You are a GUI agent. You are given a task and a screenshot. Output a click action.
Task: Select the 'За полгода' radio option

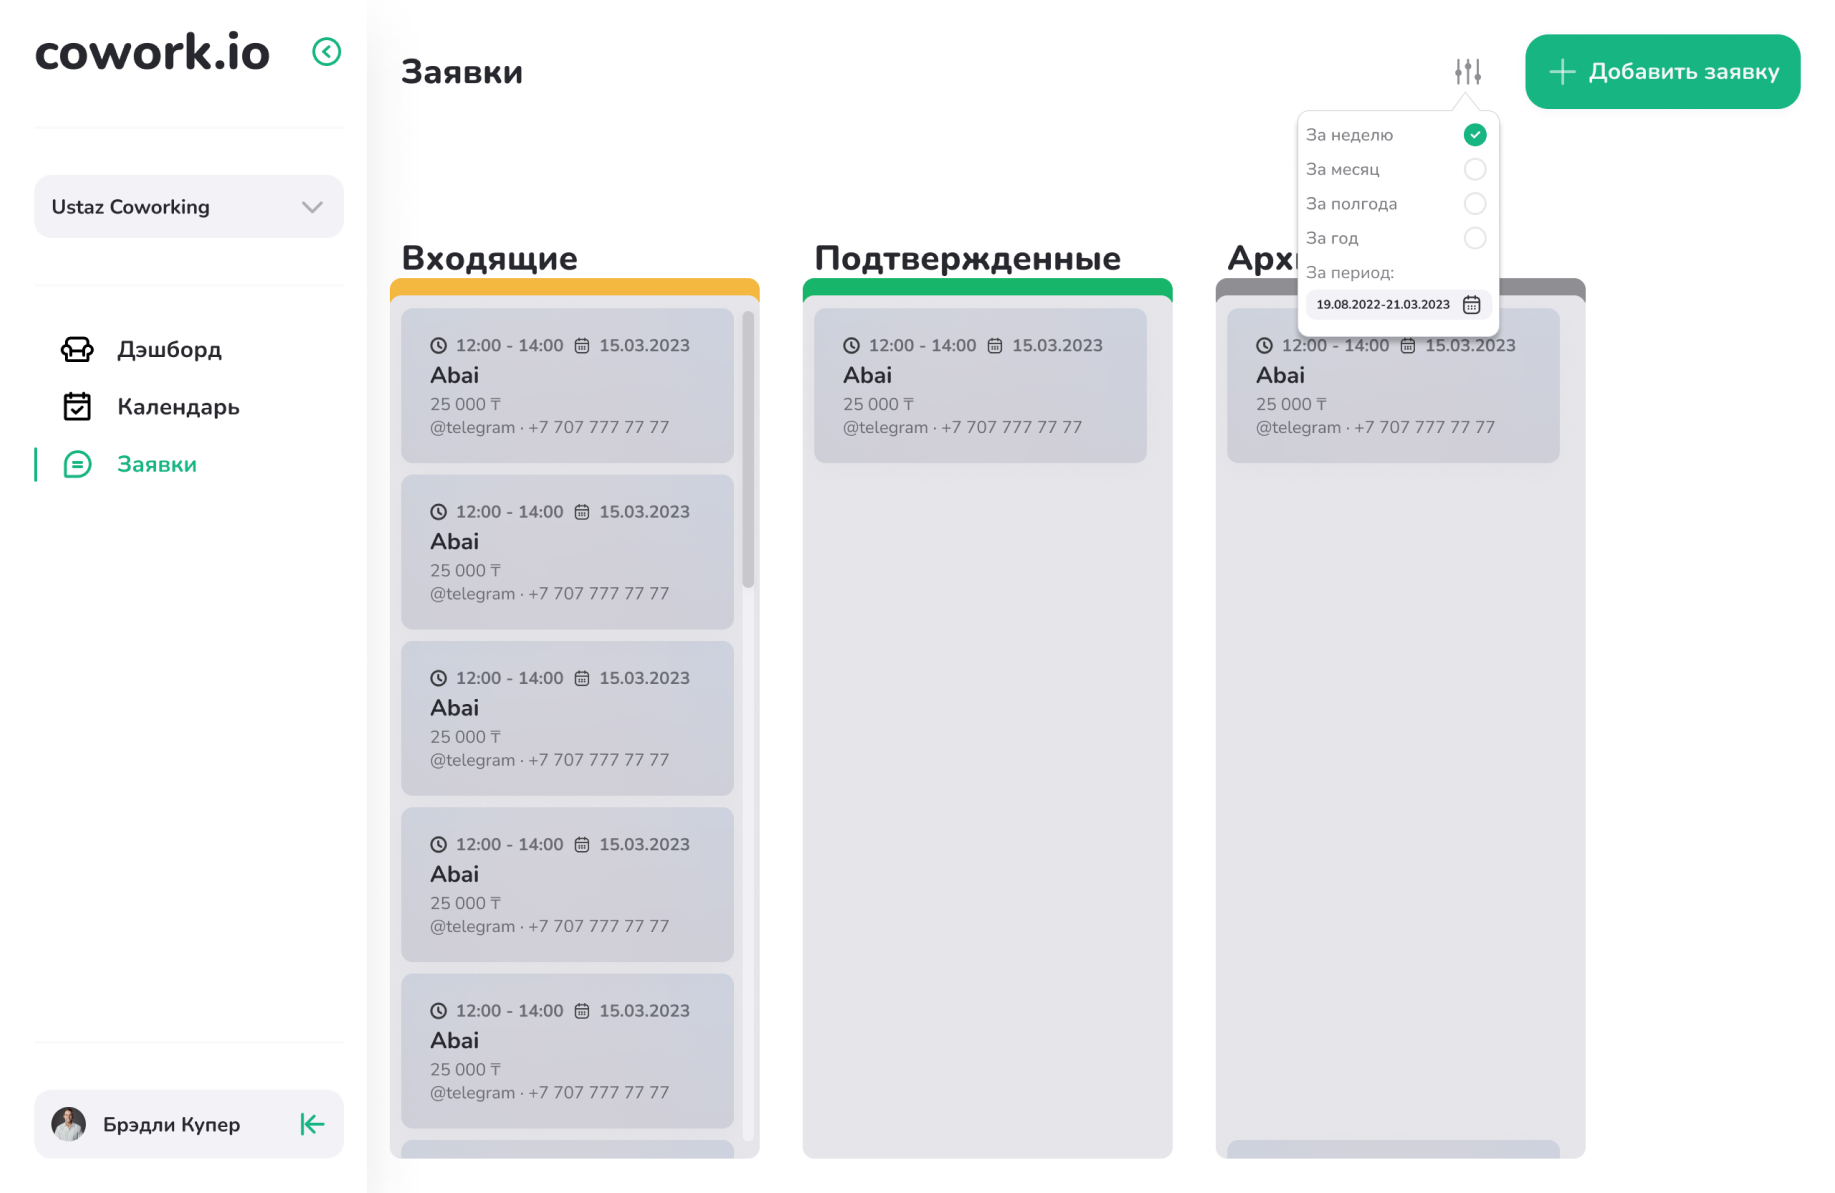pos(1474,204)
